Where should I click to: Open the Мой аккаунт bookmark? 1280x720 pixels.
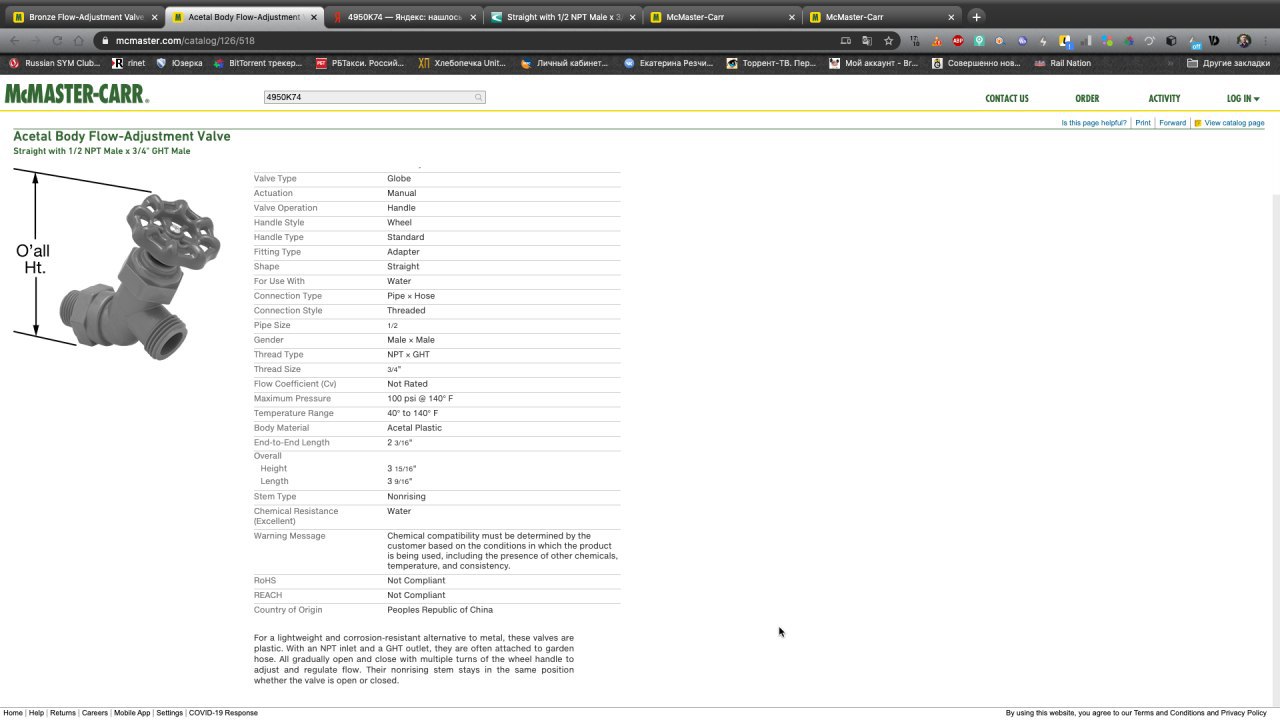click(874, 63)
